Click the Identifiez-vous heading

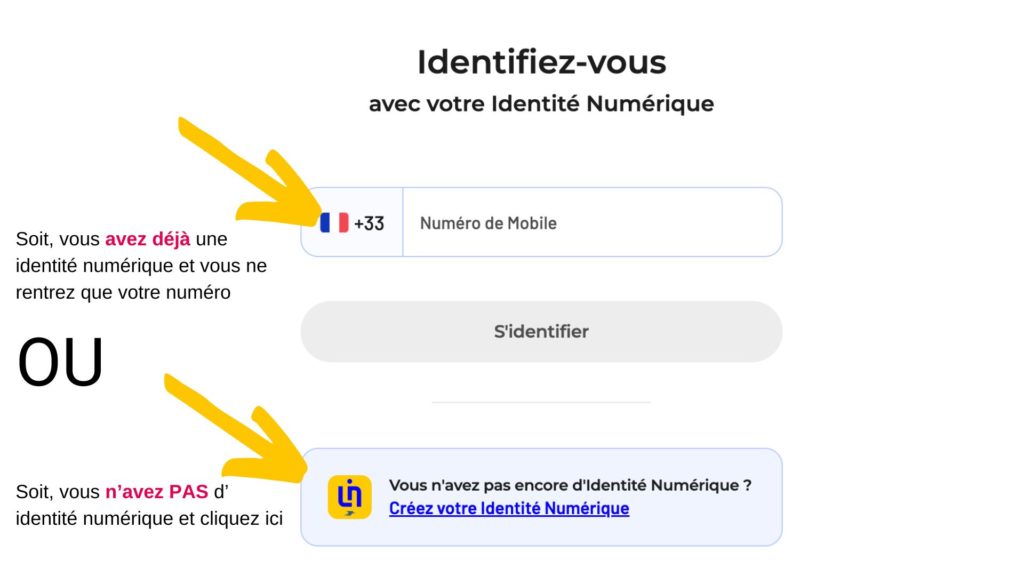[541, 63]
